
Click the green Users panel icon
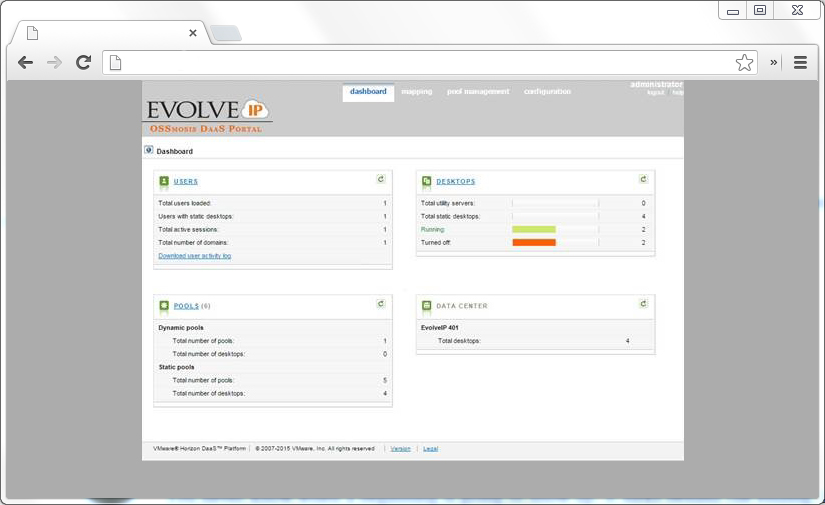tap(164, 181)
